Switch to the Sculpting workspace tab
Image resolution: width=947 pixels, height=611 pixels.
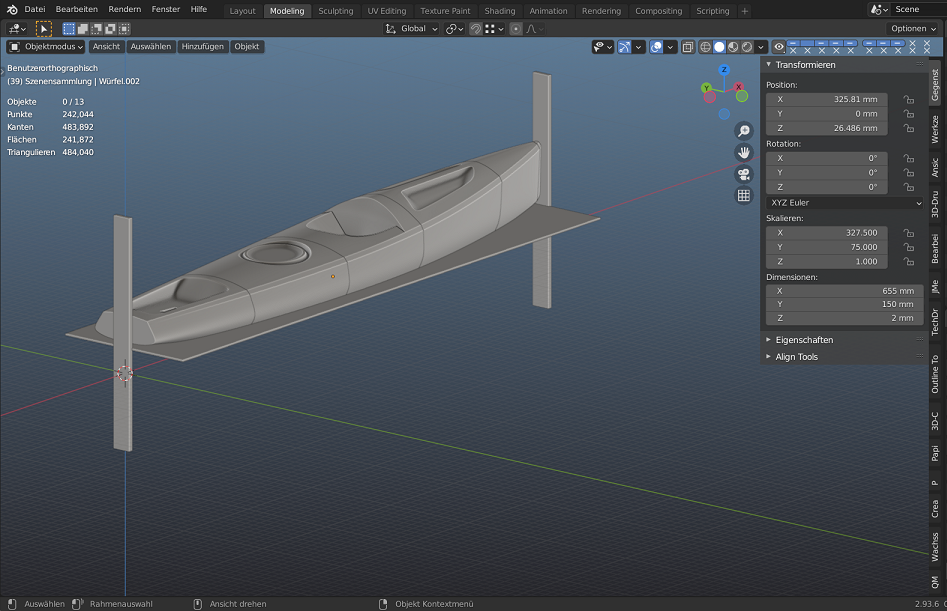point(335,11)
